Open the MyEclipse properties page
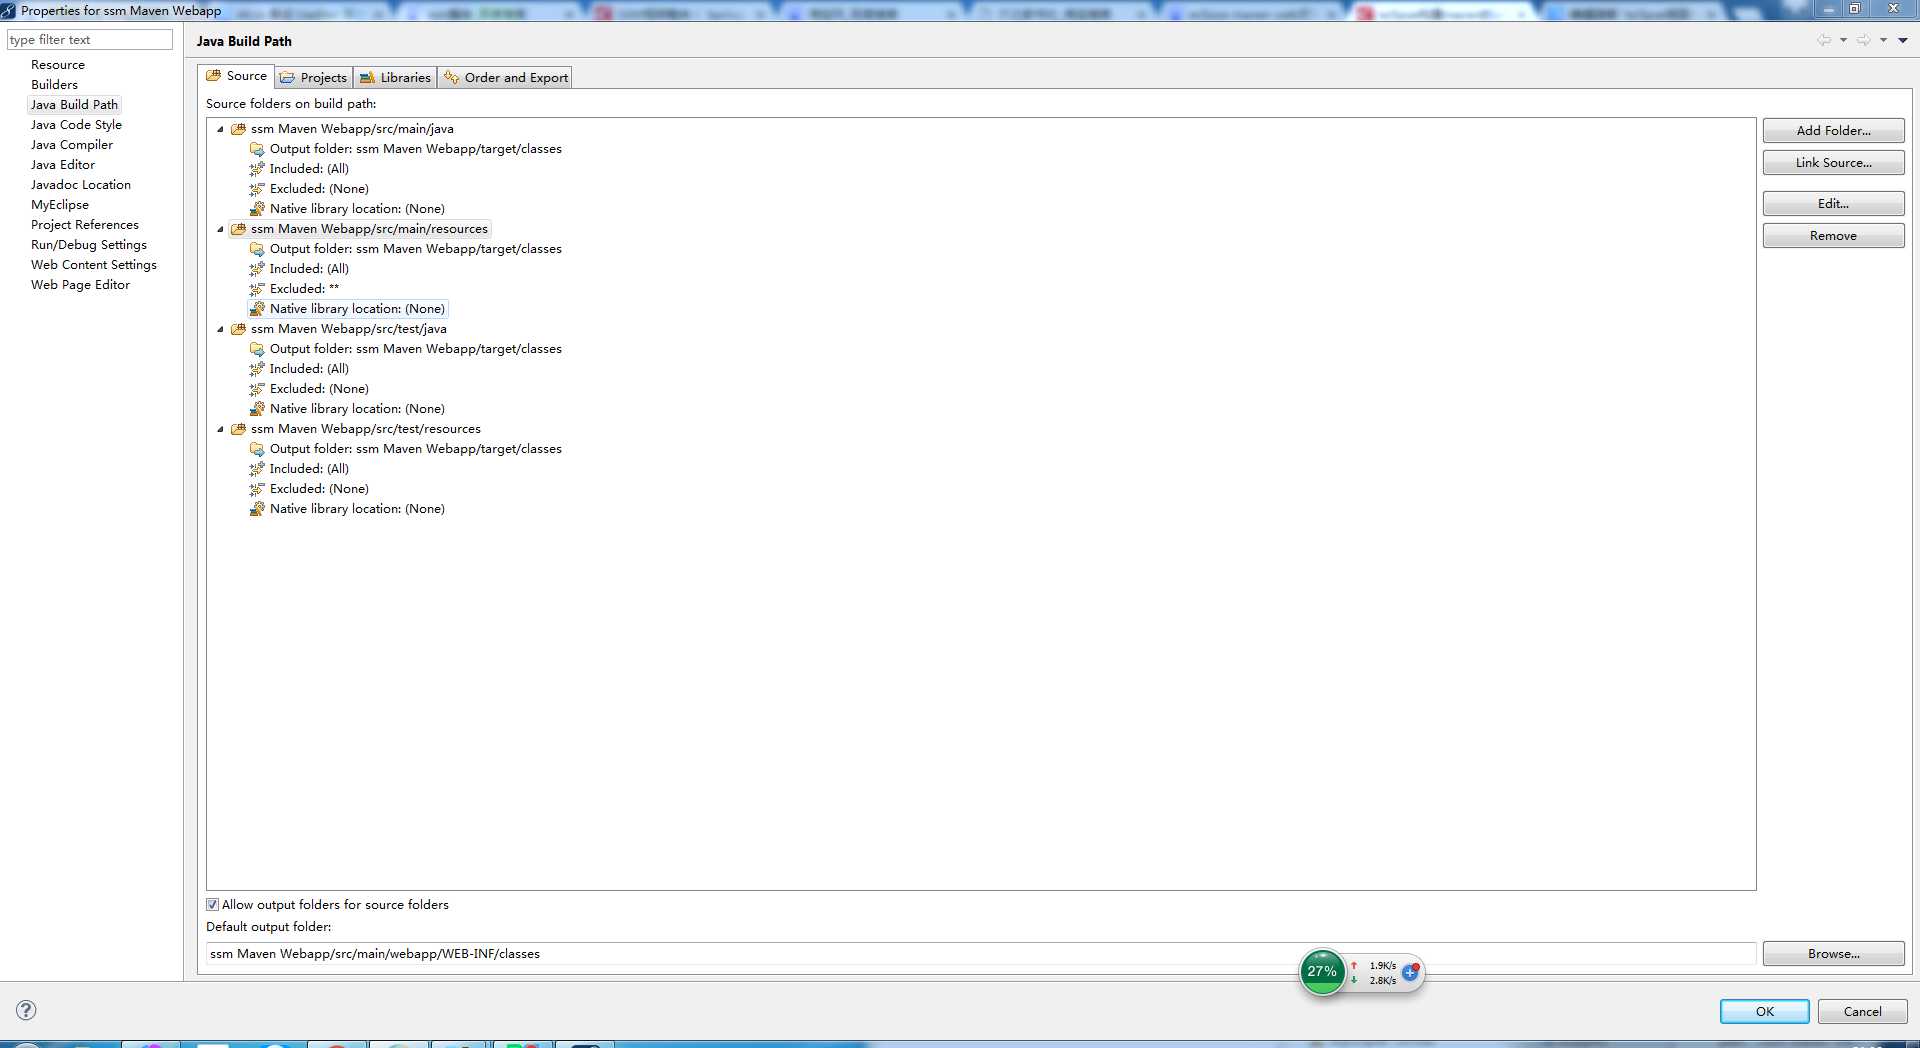Screen dimensions: 1920x1048 coord(60,205)
